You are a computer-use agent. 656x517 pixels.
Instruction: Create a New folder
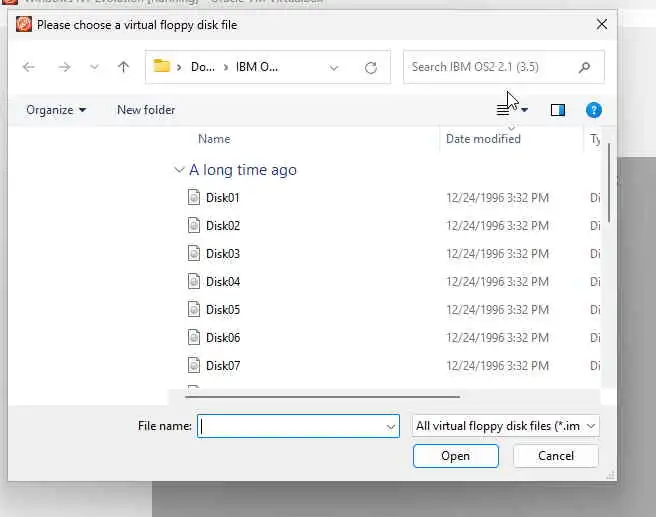tap(146, 110)
